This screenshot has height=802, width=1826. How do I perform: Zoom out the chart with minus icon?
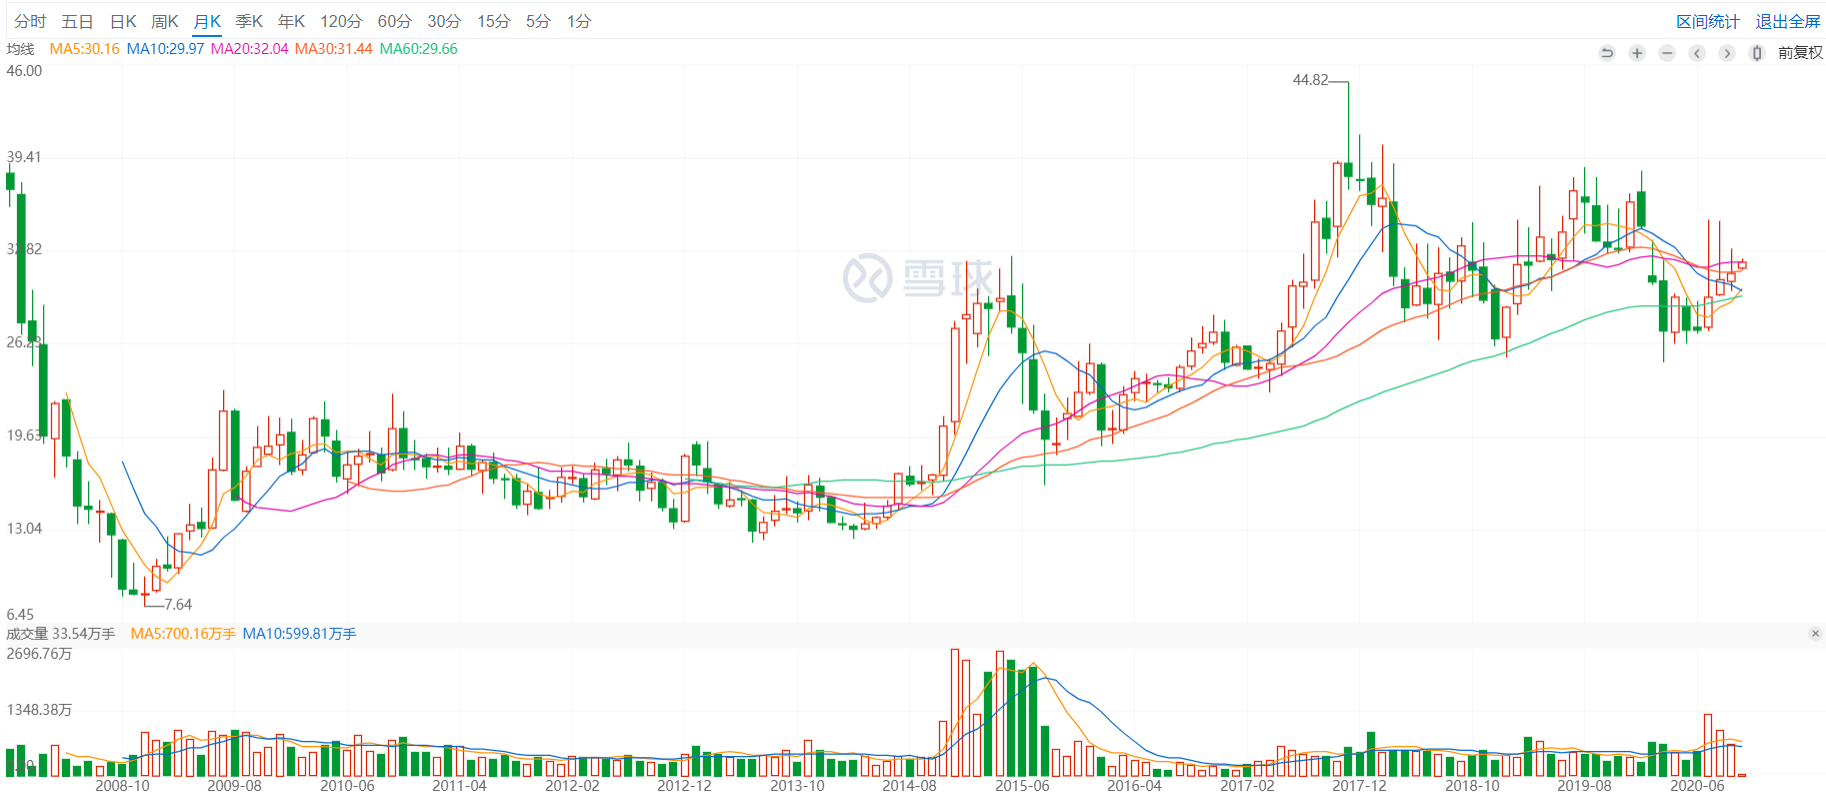pyautogui.click(x=1667, y=53)
